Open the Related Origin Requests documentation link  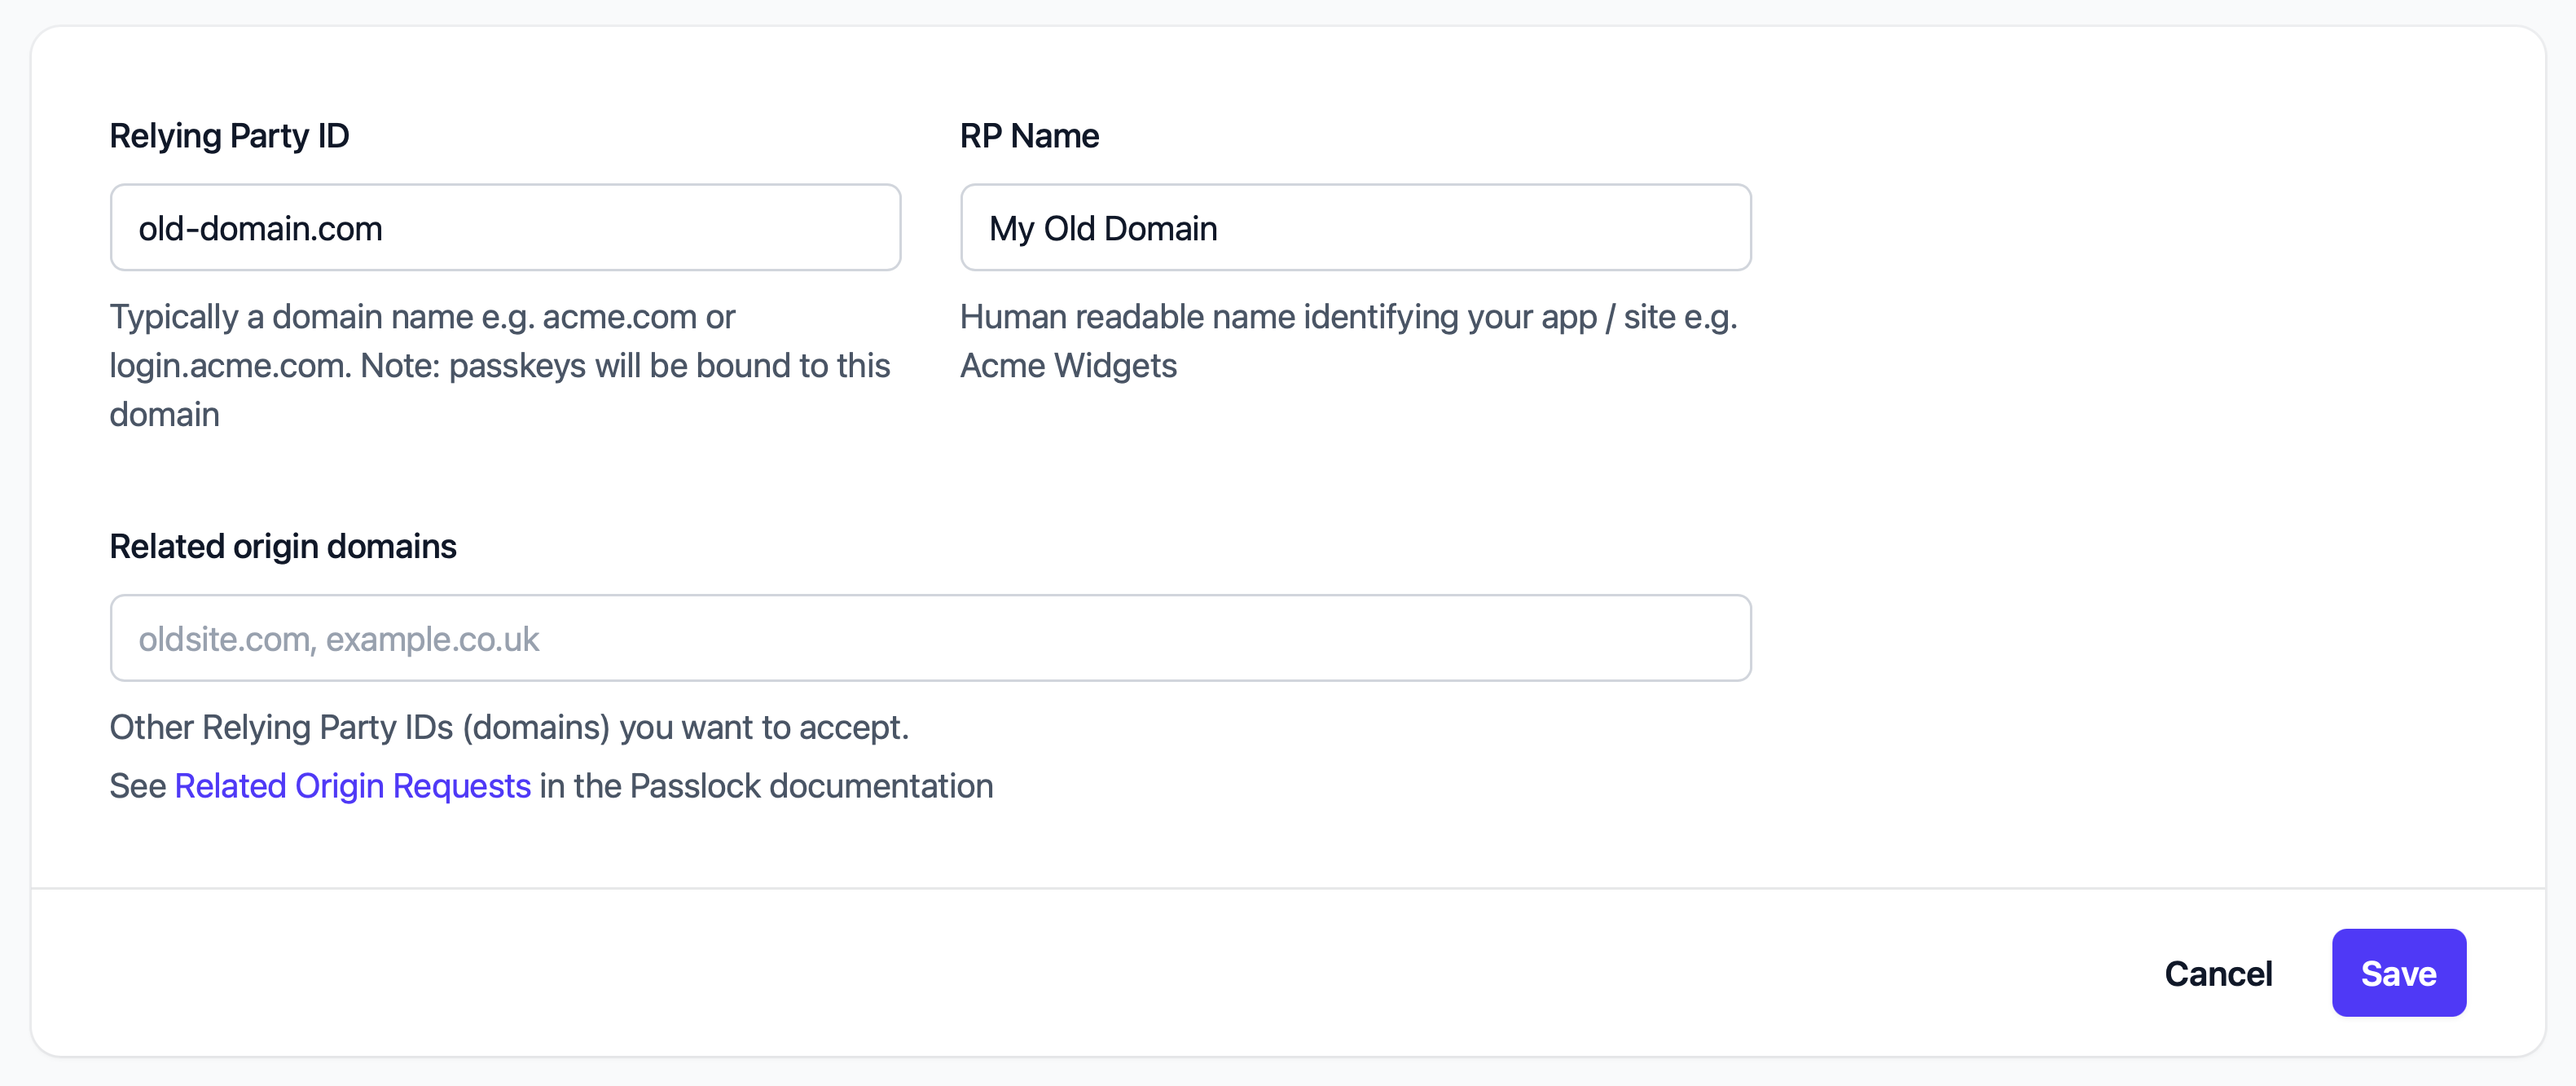pos(352,786)
